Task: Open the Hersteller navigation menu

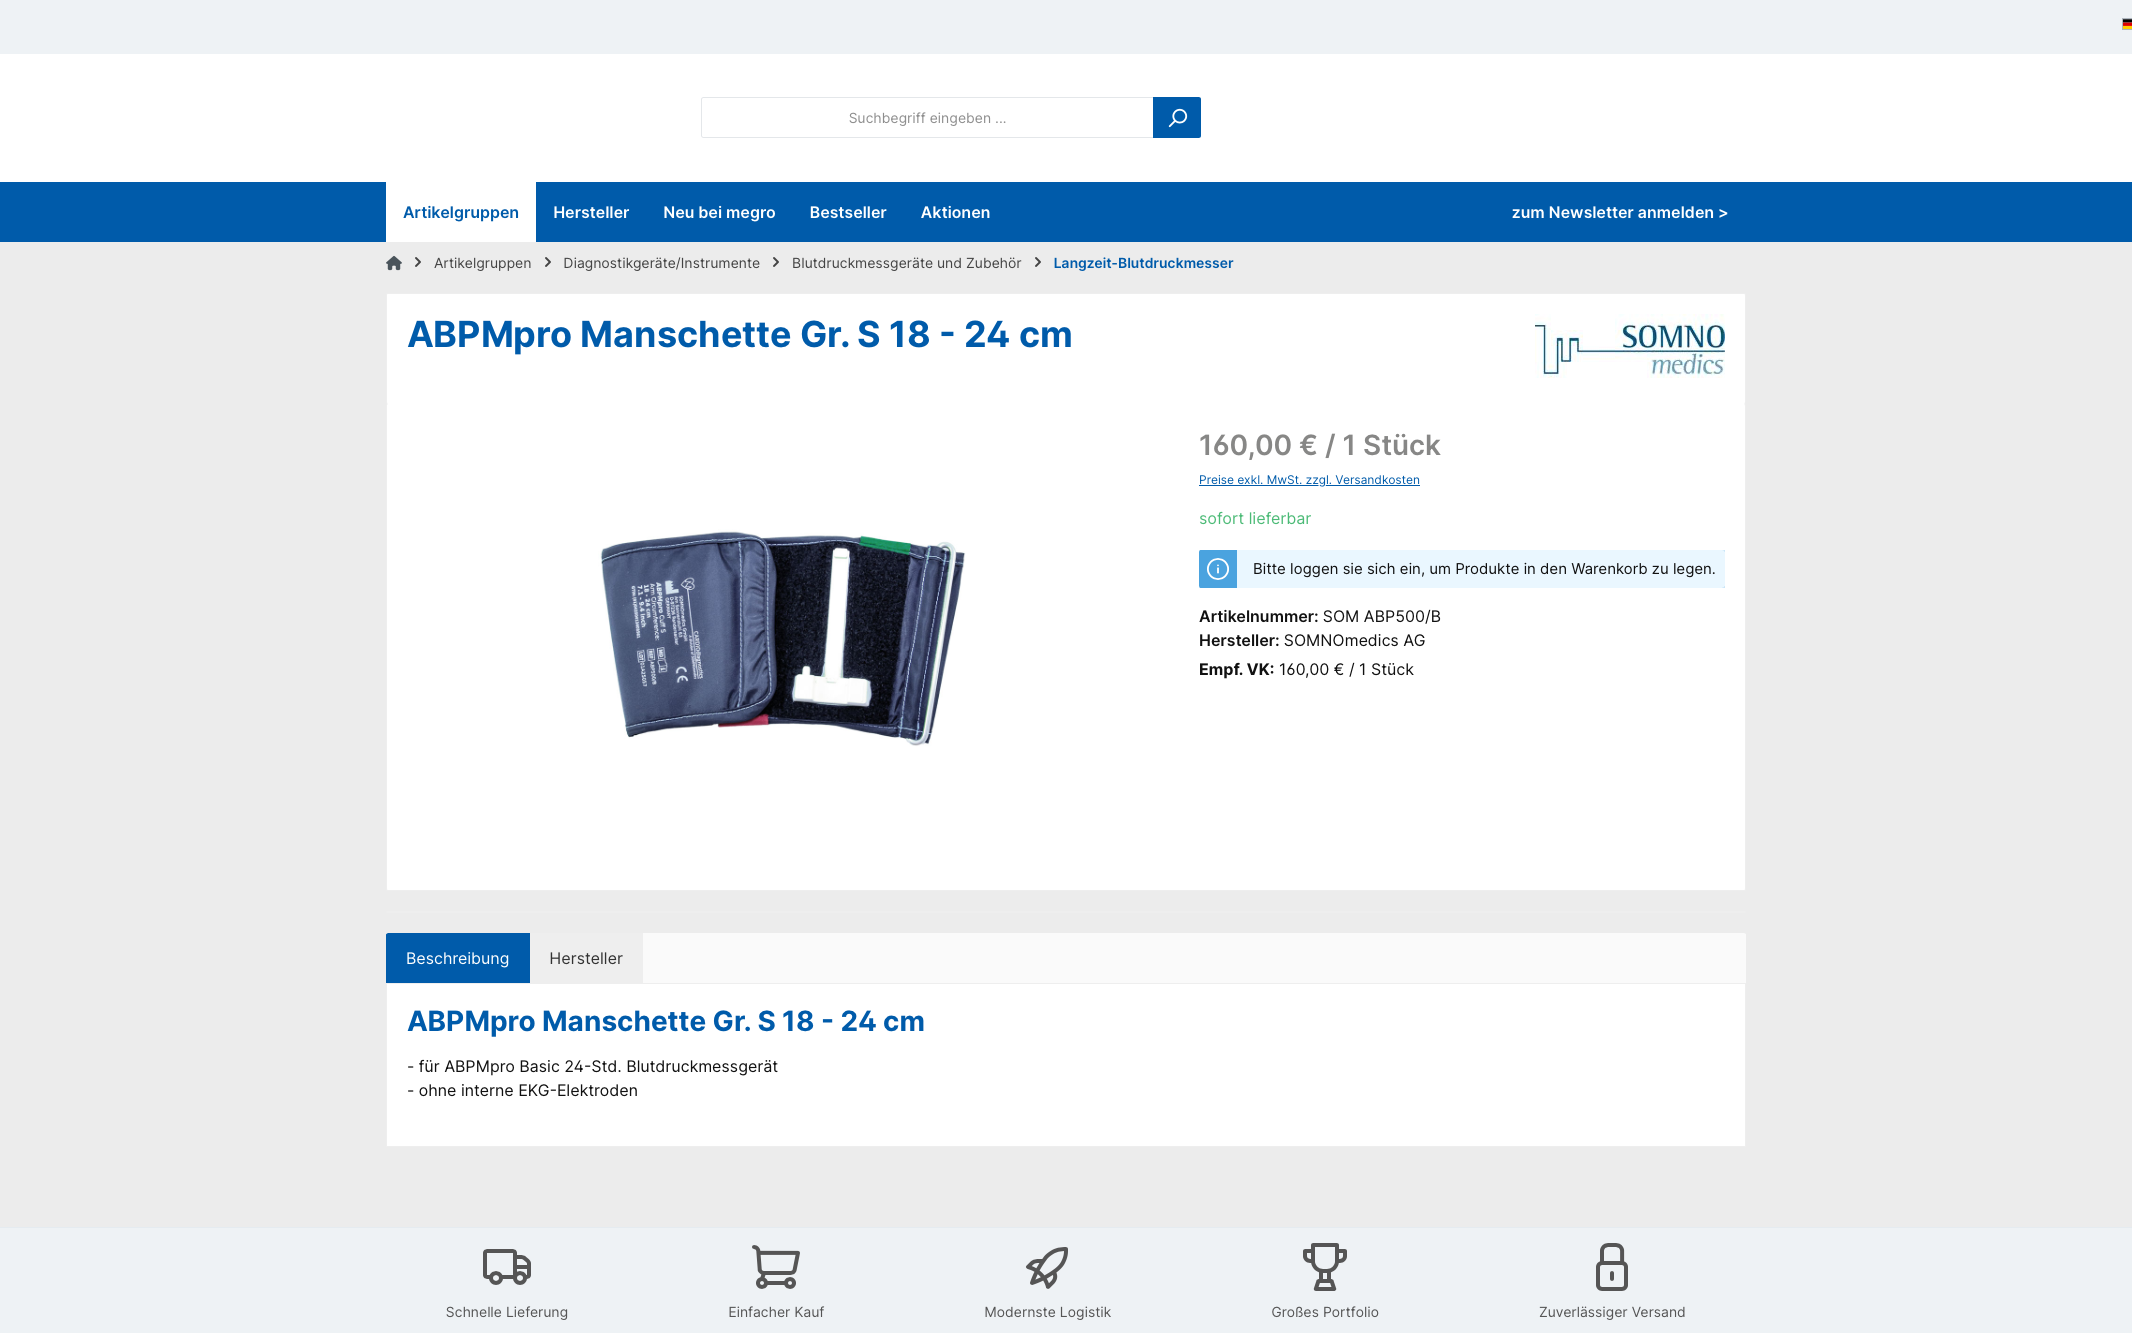Action: (x=591, y=212)
